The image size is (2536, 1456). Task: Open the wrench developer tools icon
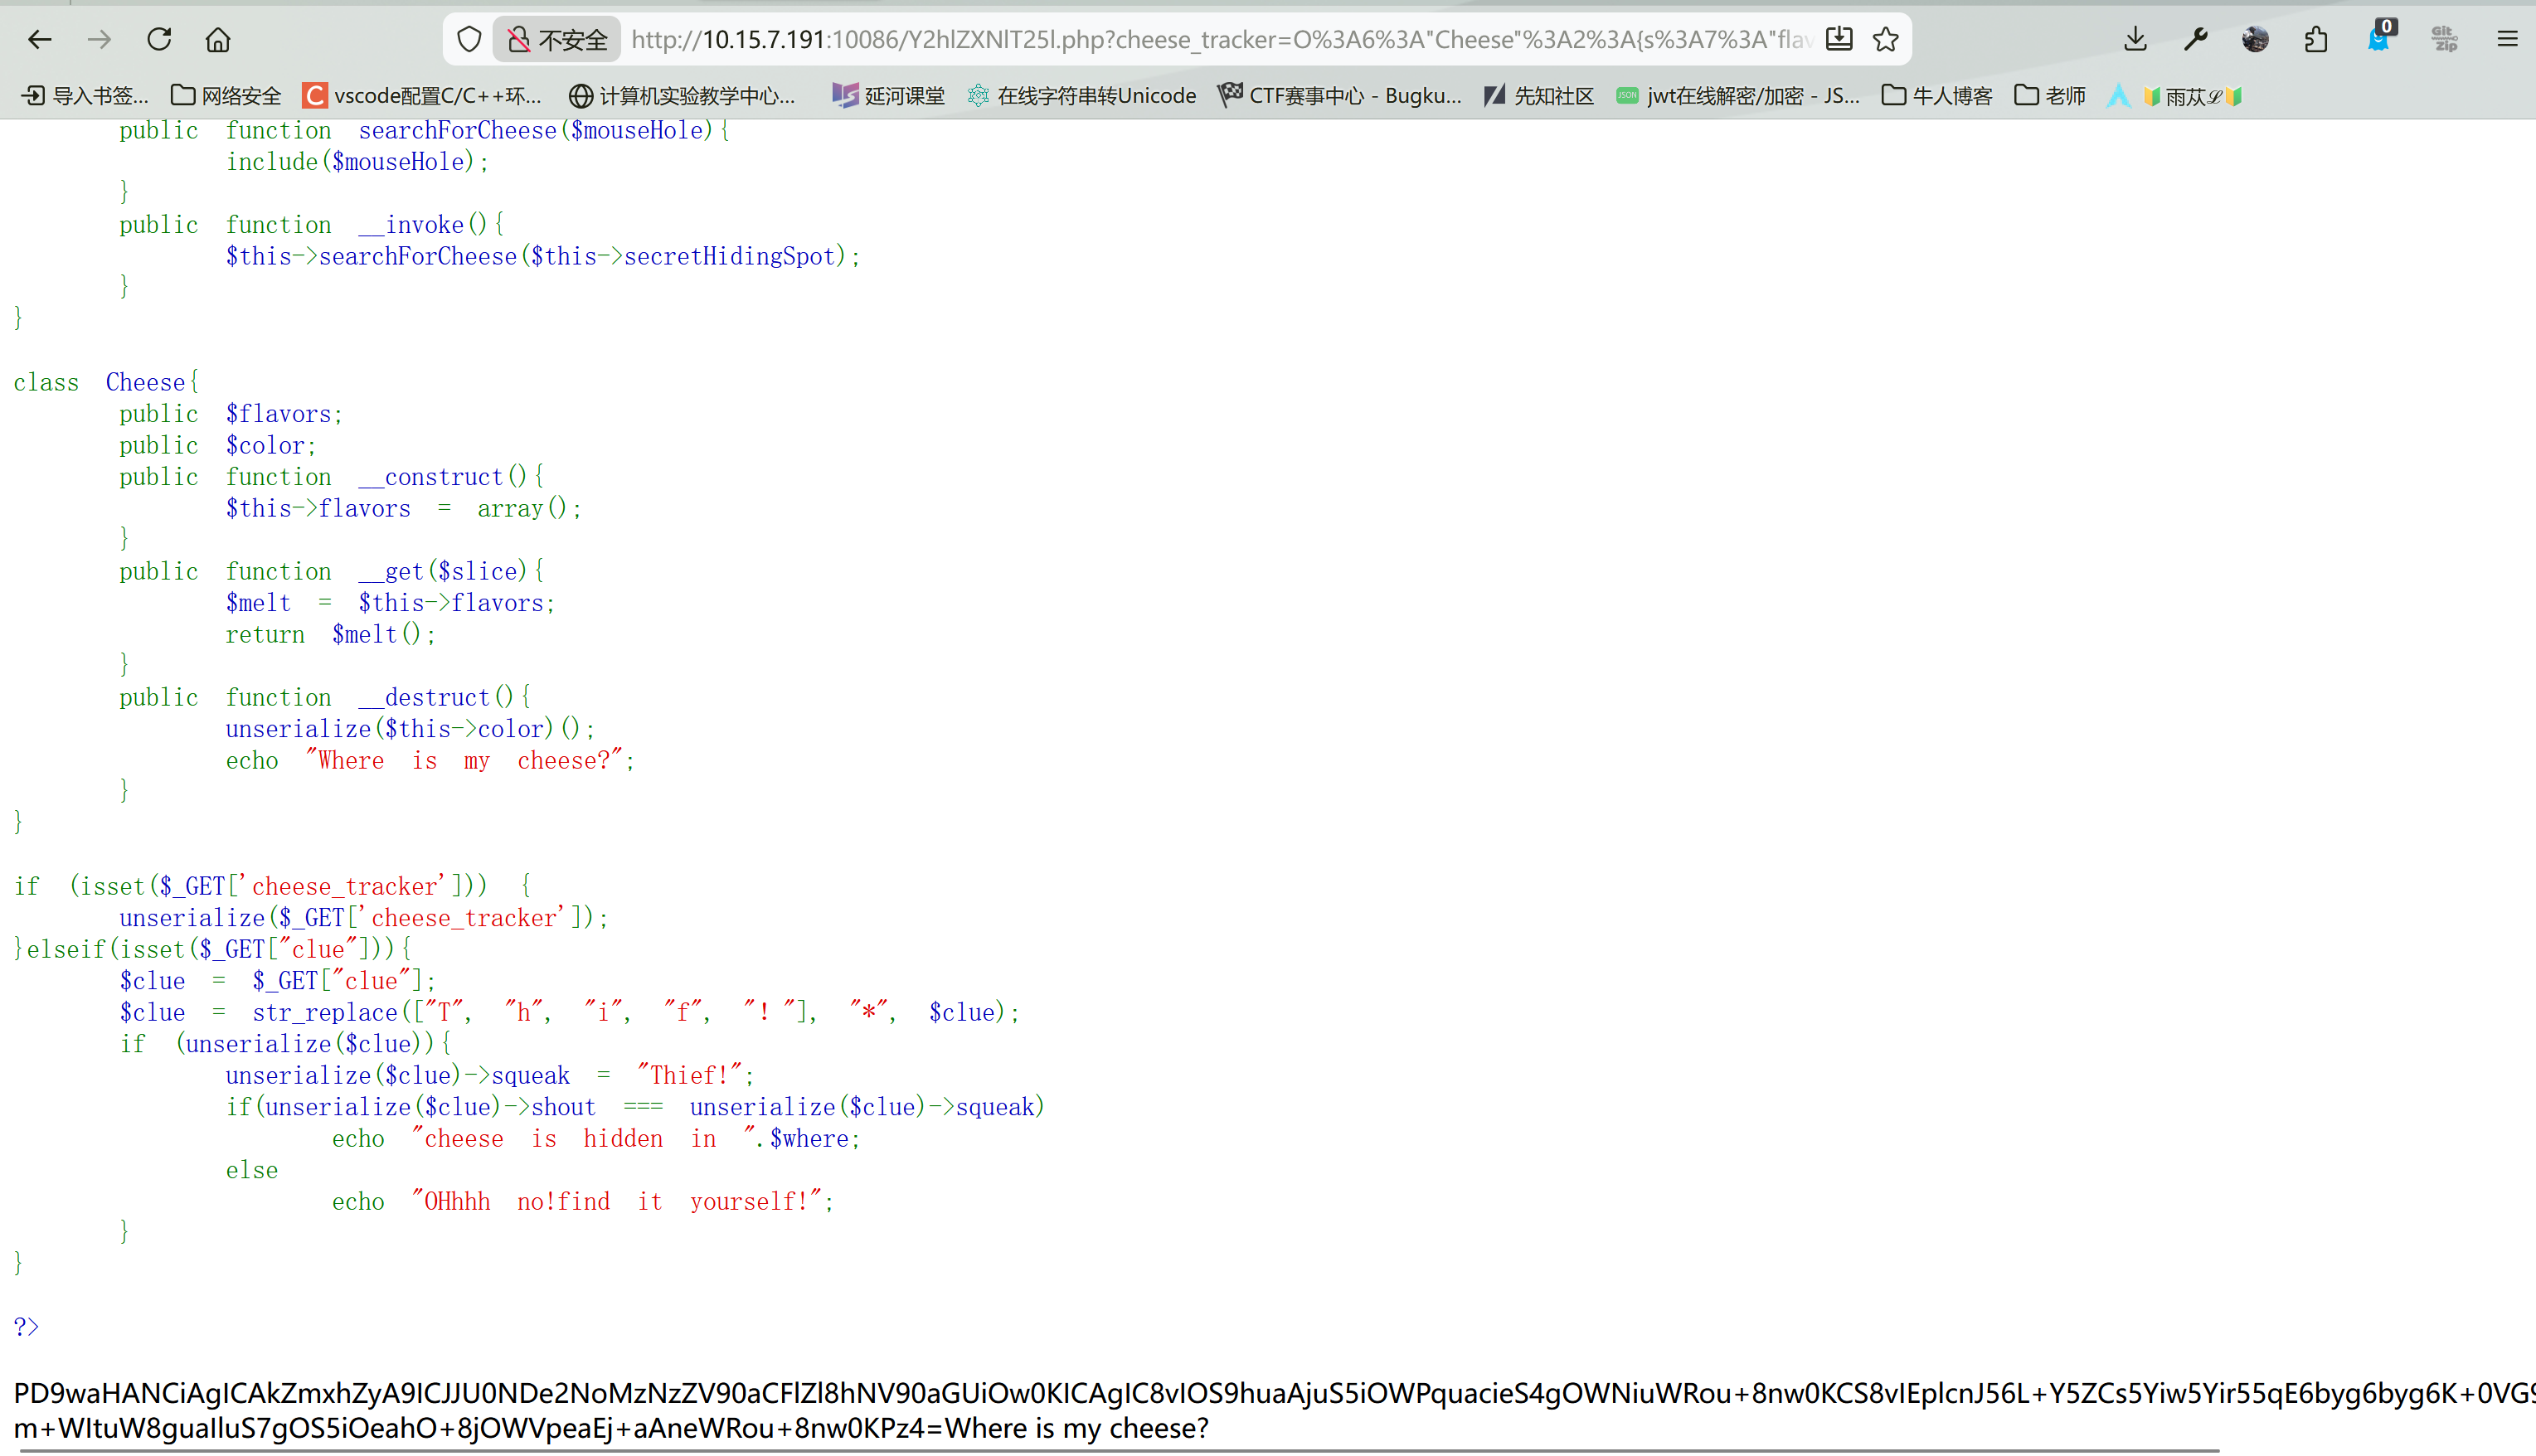click(x=2195, y=40)
